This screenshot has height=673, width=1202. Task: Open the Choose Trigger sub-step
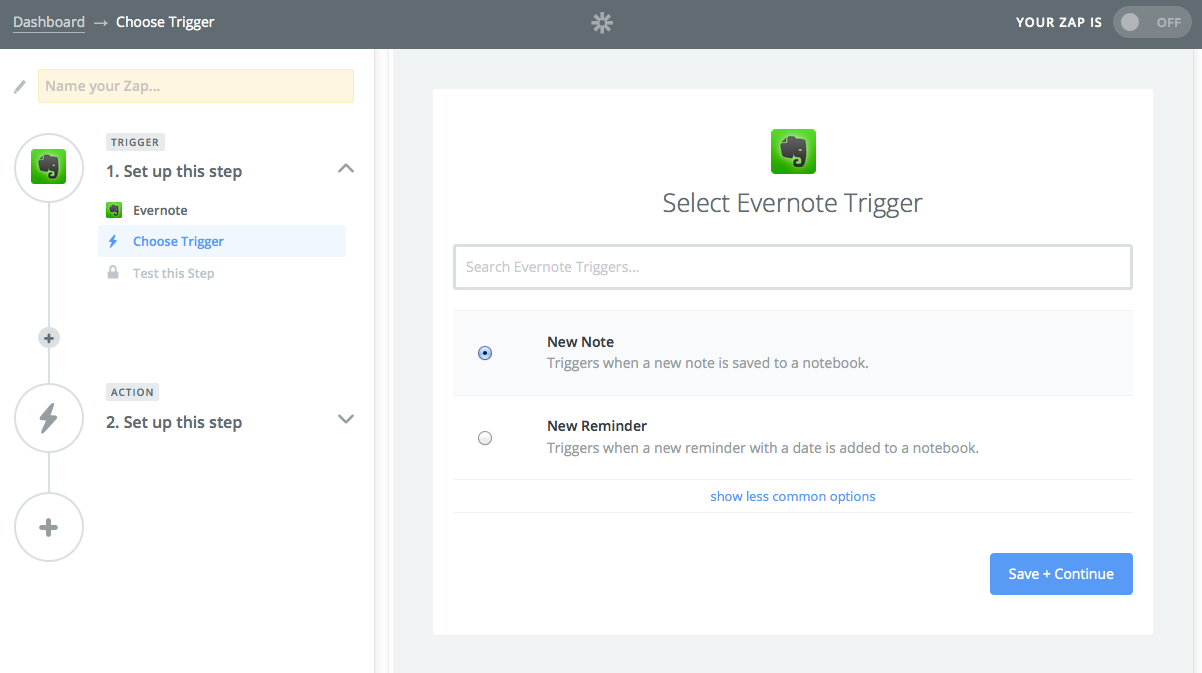coord(222,241)
